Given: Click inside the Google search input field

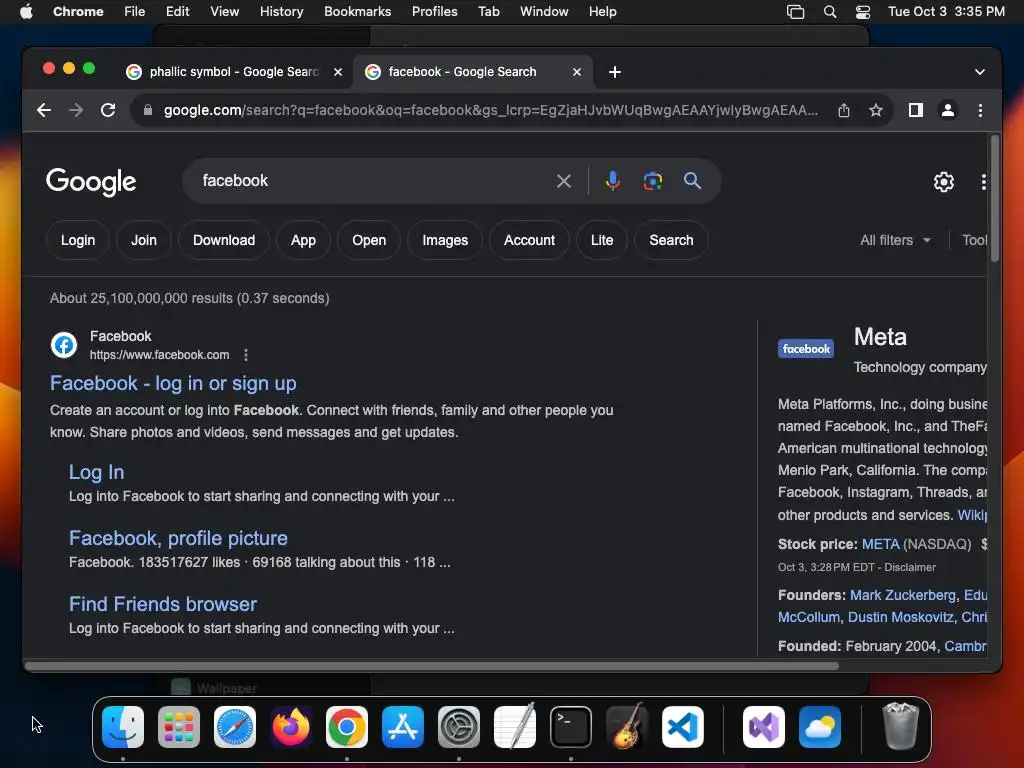Looking at the screenshot, I should pos(372,181).
